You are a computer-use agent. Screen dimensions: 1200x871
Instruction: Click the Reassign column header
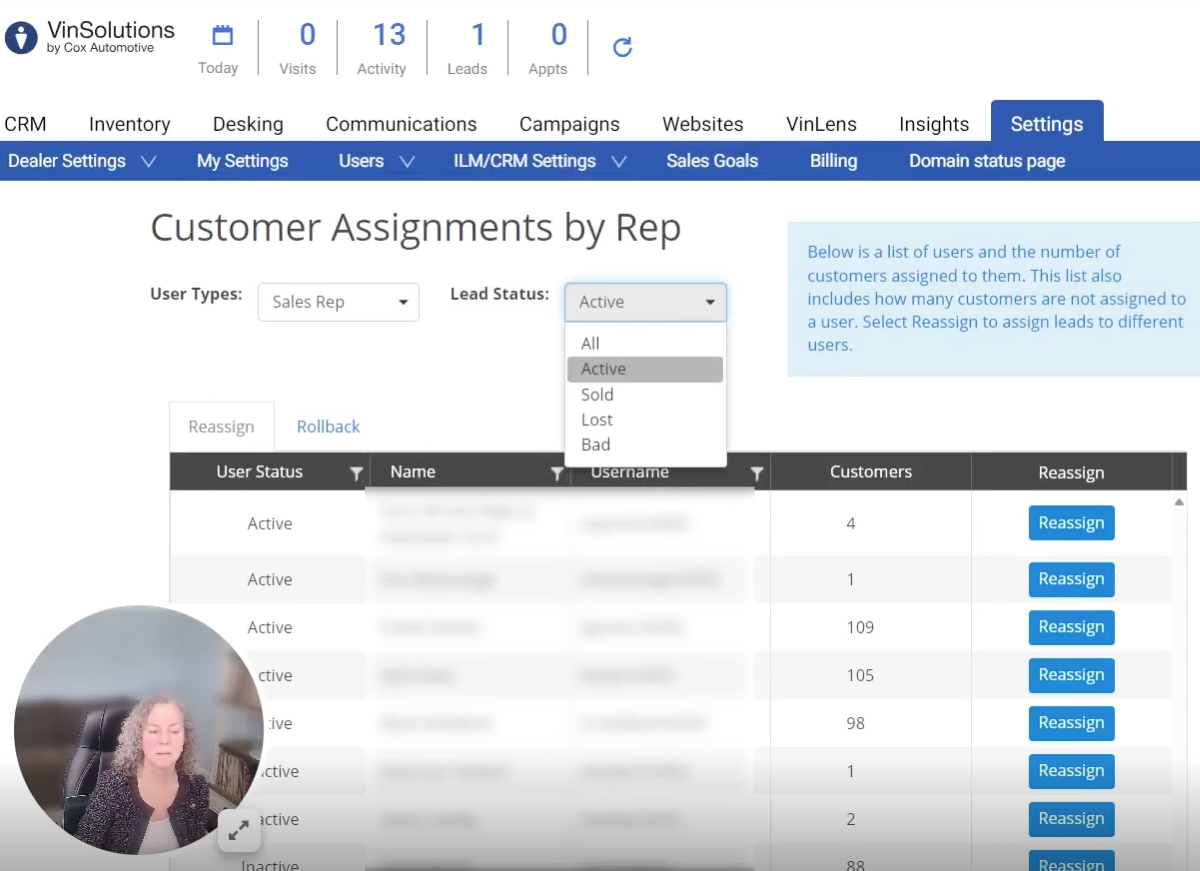click(1071, 473)
